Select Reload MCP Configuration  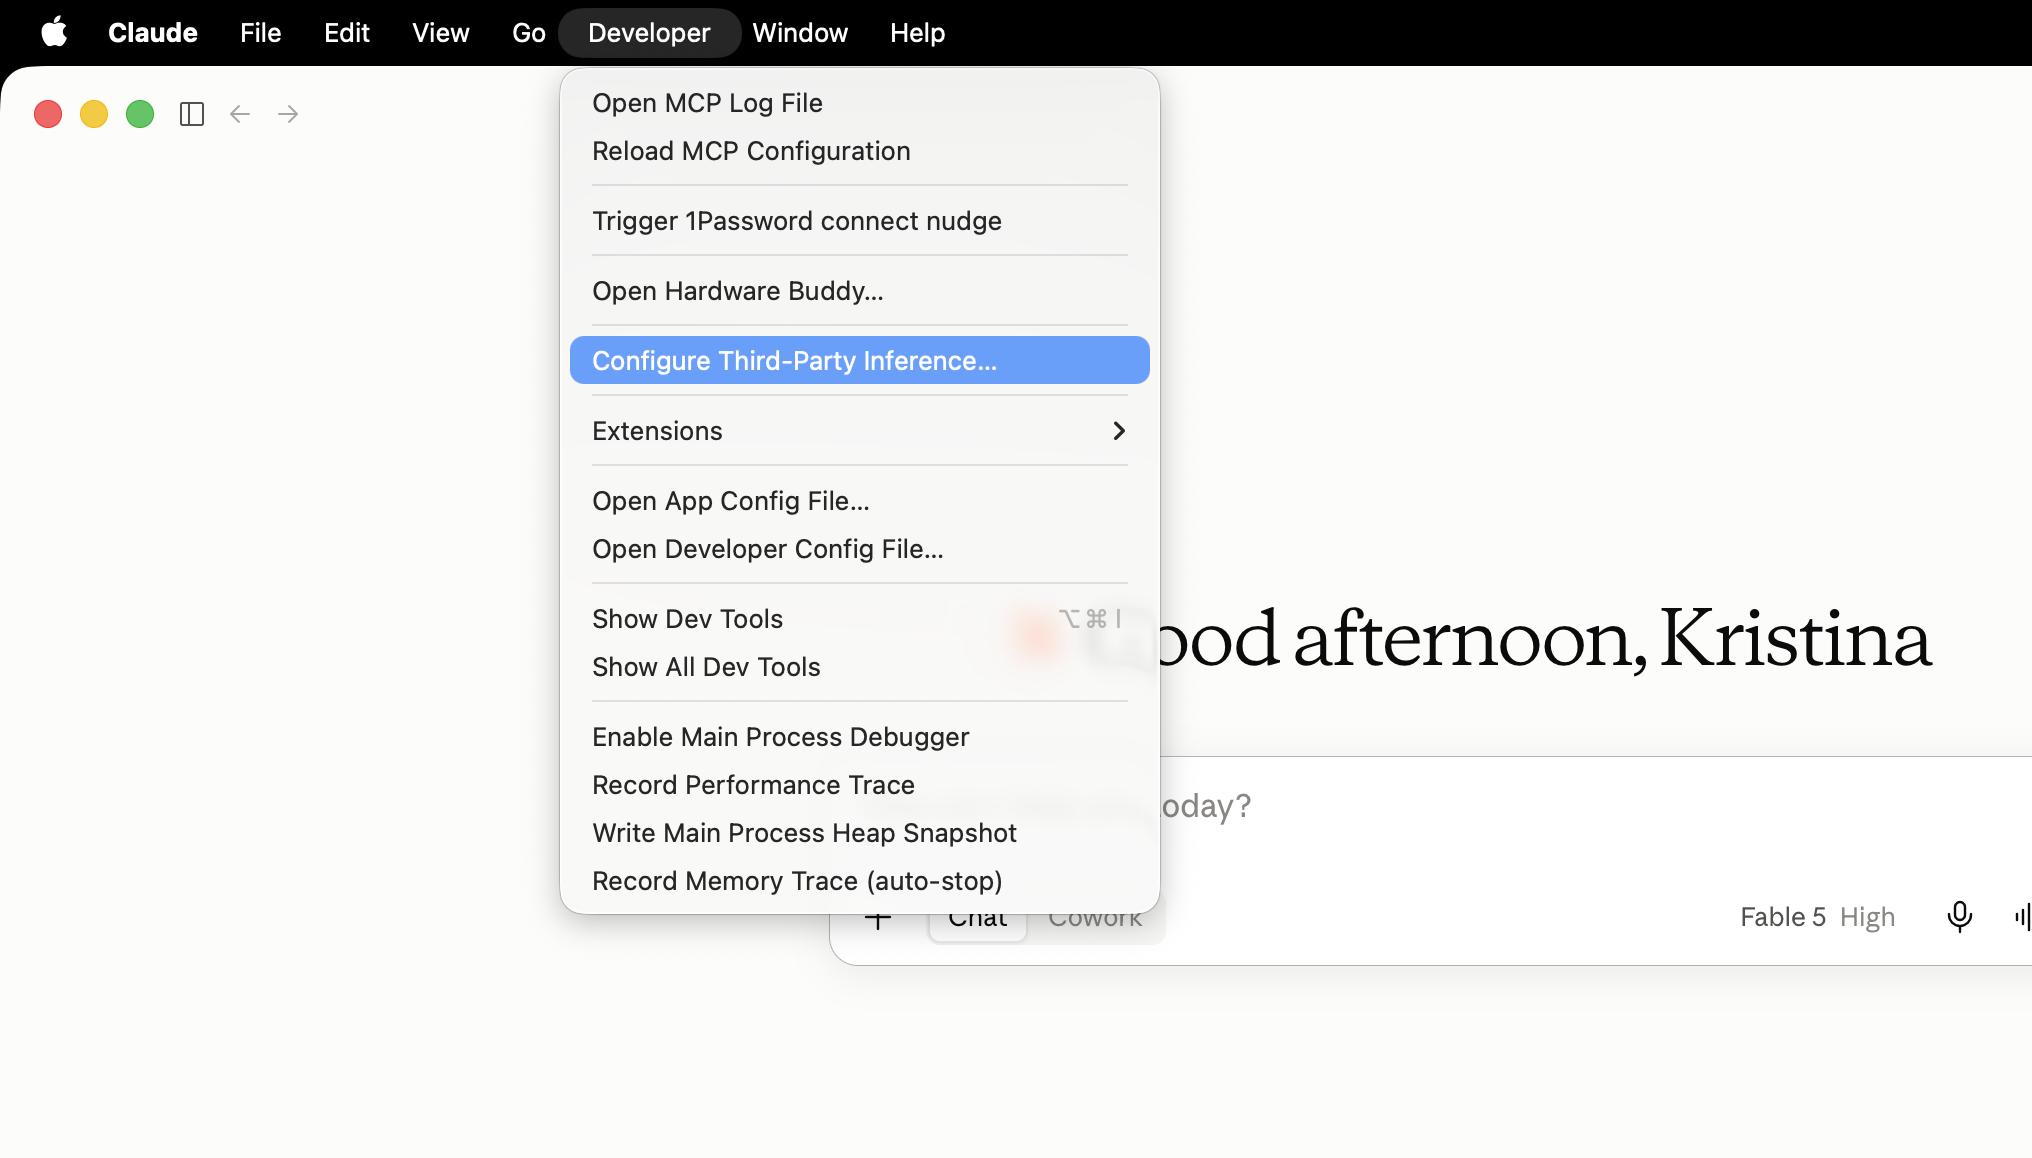pos(860,151)
